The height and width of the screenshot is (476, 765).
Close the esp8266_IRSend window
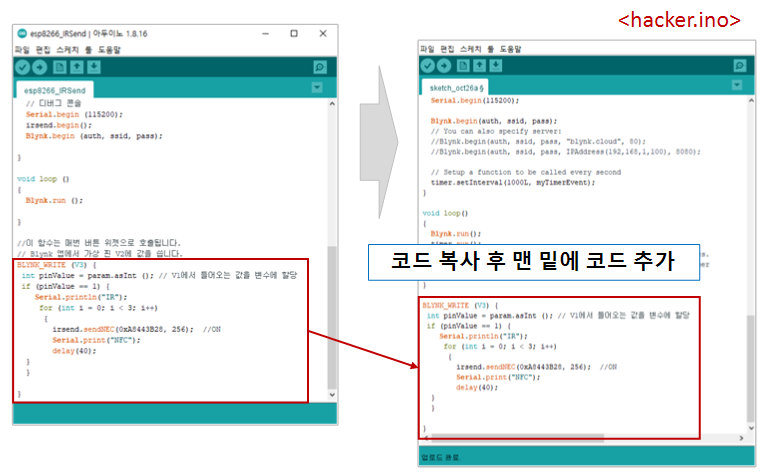323,34
